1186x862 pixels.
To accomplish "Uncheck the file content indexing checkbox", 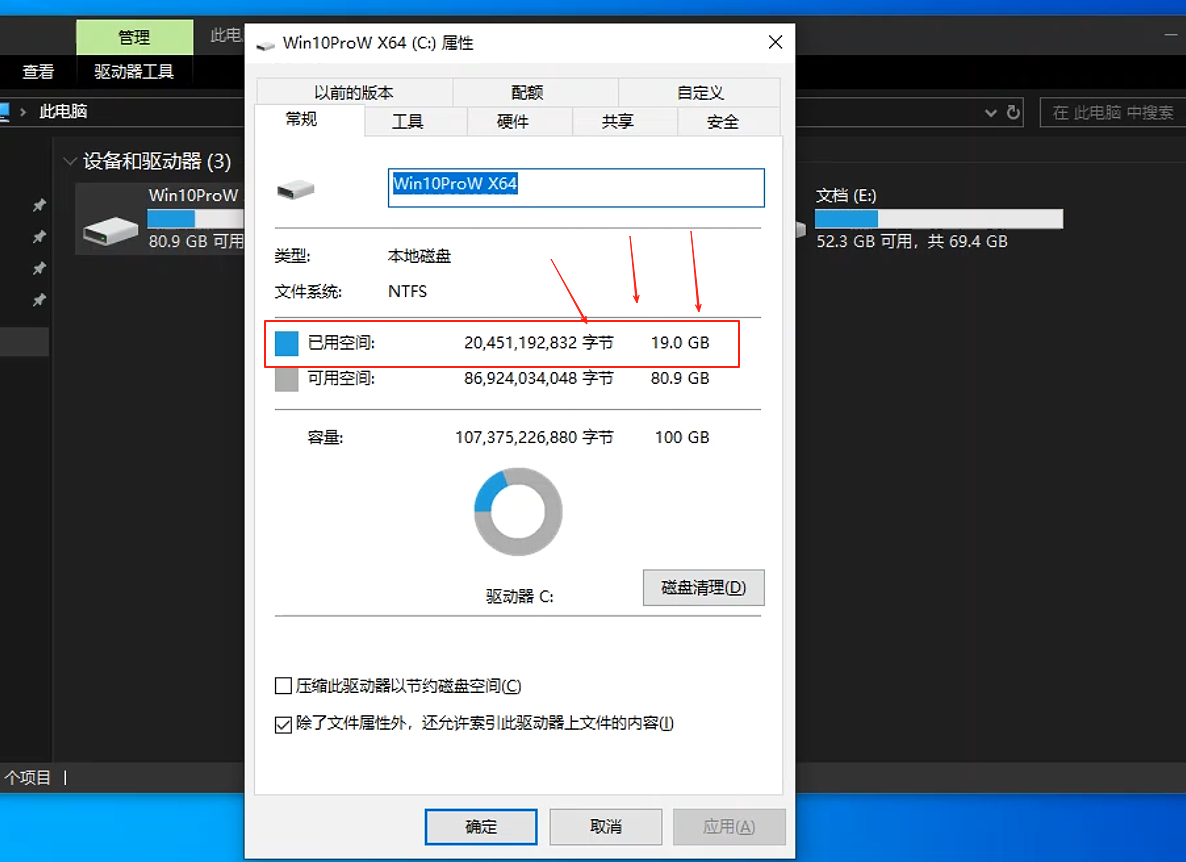I will pyautogui.click(x=283, y=724).
